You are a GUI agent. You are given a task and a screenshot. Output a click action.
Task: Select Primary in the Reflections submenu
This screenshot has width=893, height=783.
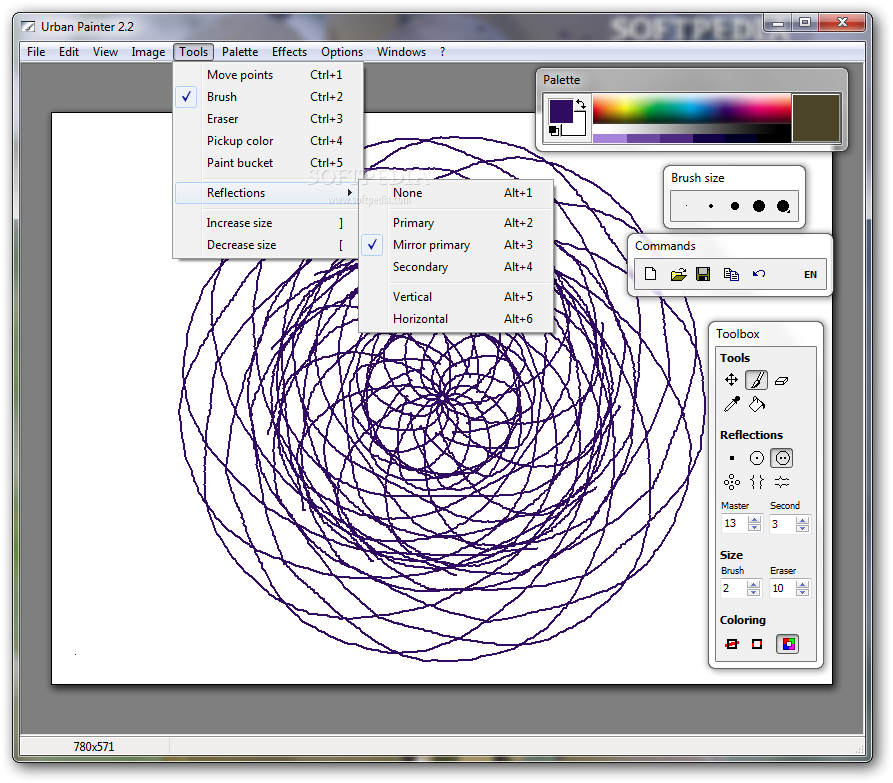[457, 223]
